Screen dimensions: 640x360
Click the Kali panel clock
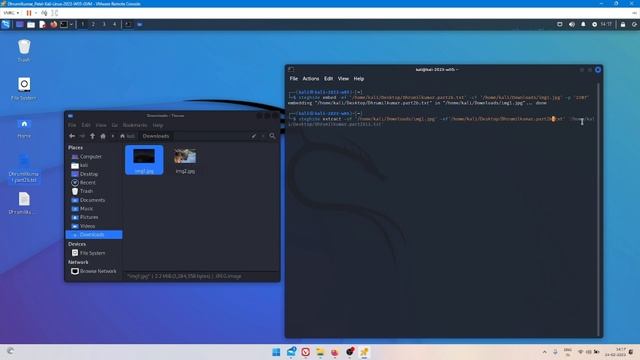tap(606, 24)
